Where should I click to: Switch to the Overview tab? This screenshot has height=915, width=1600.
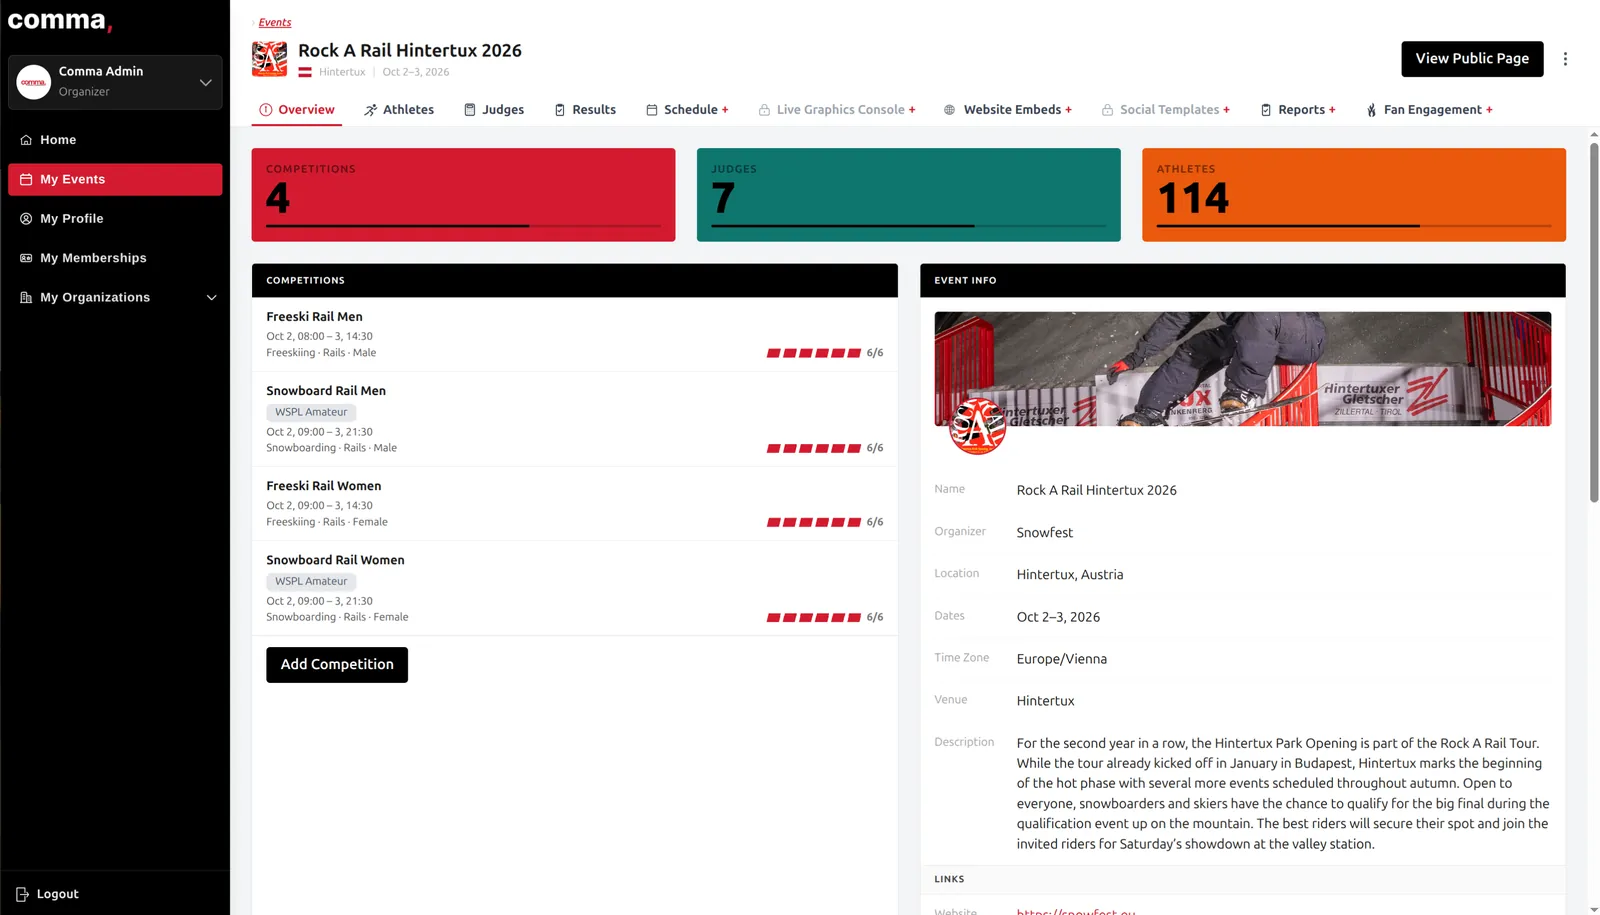[297, 110]
